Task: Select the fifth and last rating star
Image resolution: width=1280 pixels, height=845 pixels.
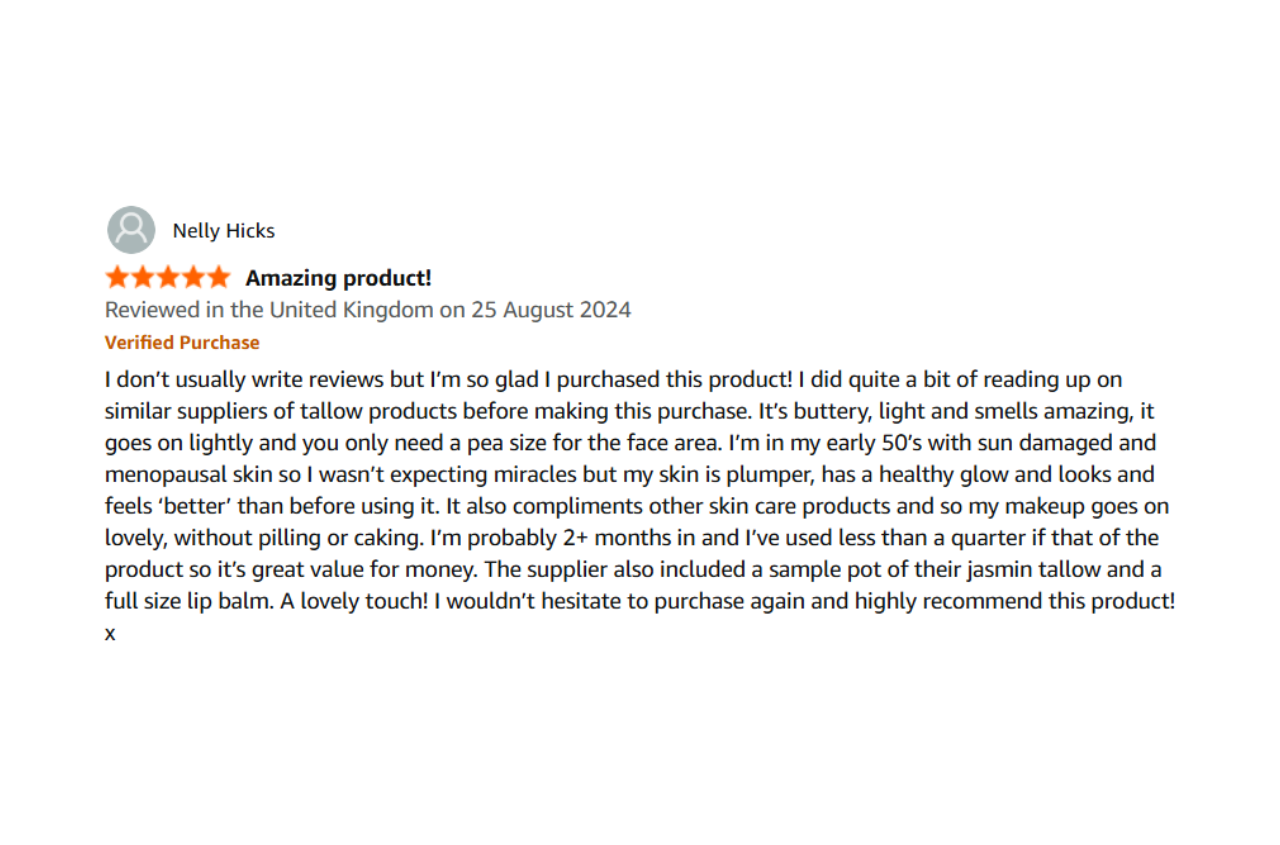Action: (x=218, y=277)
